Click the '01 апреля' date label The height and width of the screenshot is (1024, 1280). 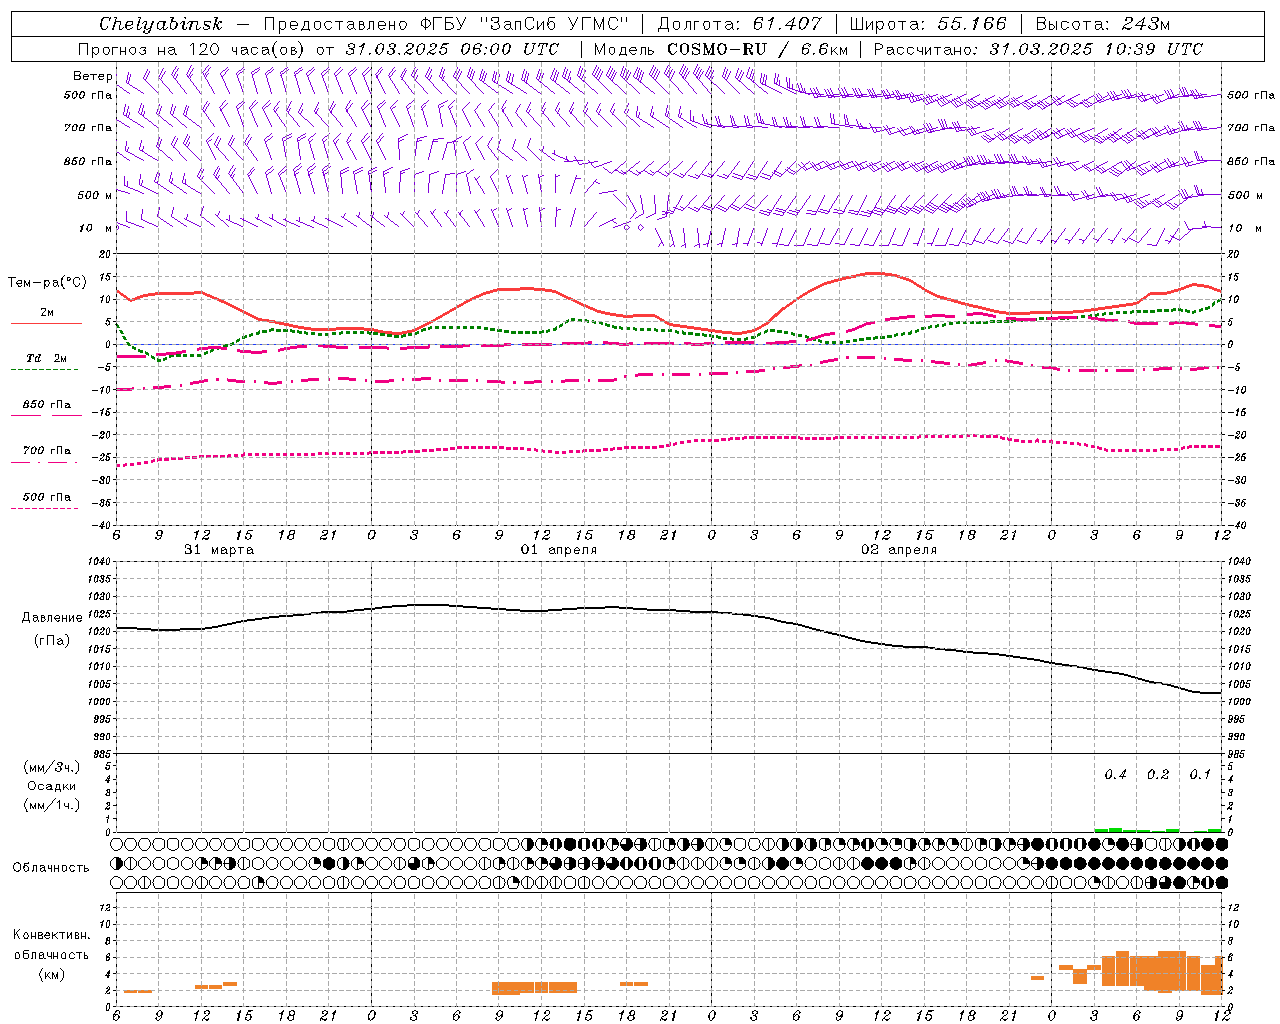[559, 550]
